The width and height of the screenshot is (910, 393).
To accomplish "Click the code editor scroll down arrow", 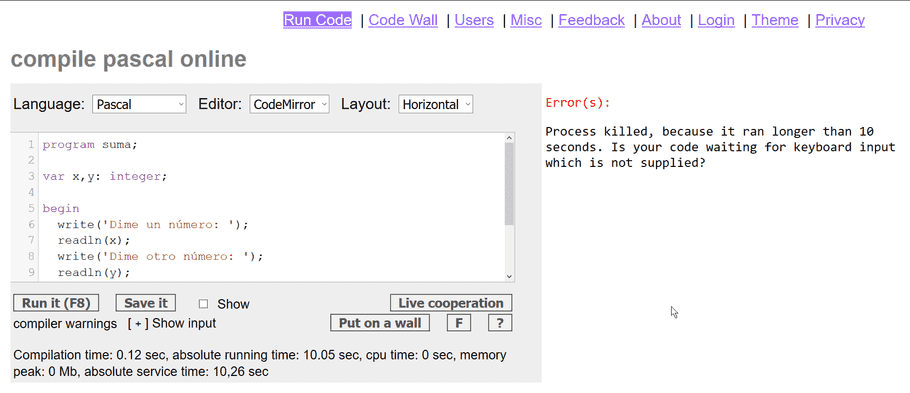I will [x=509, y=277].
